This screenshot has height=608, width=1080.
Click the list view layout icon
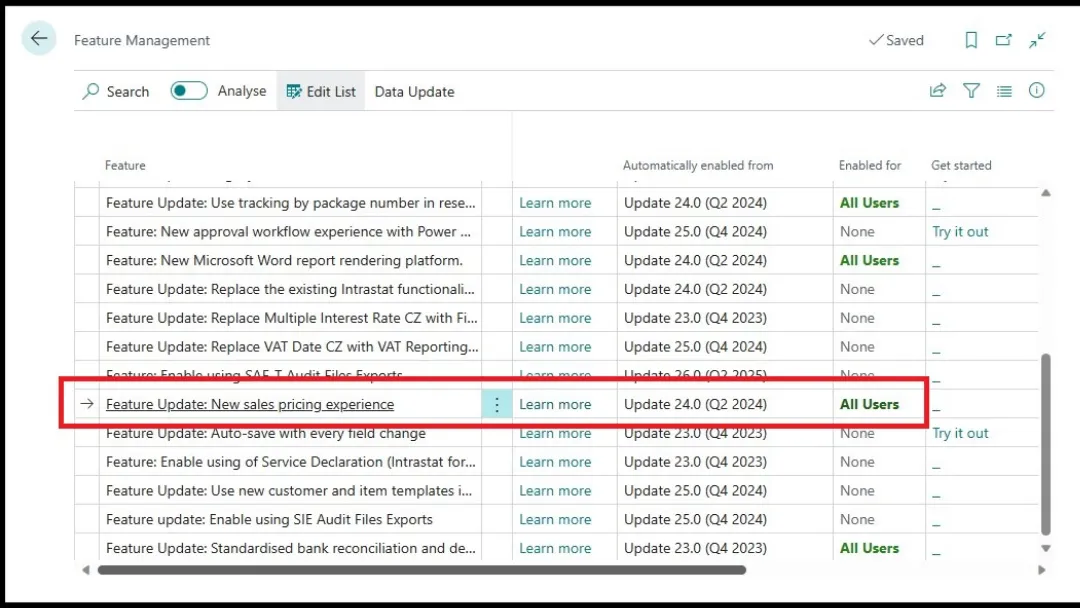(1004, 91)
